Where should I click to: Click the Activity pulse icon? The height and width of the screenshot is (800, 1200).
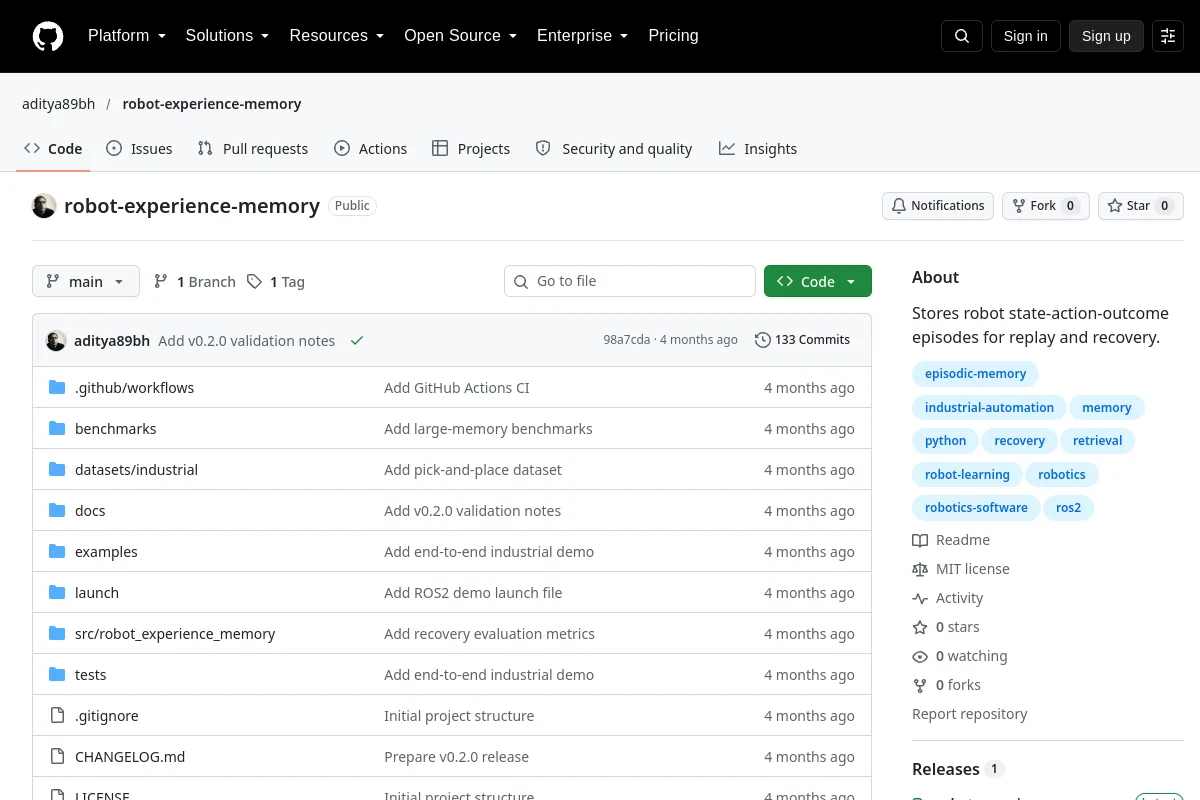click(920, 598)
